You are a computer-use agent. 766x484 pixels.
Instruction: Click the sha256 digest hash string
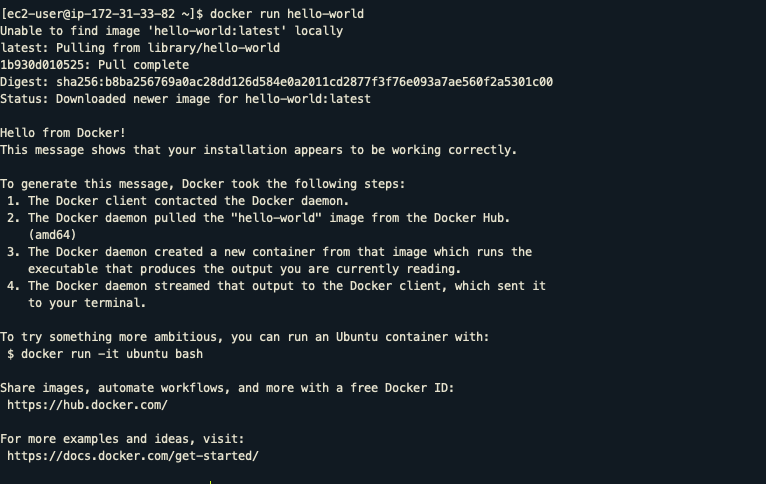click(x=304, y=82)
